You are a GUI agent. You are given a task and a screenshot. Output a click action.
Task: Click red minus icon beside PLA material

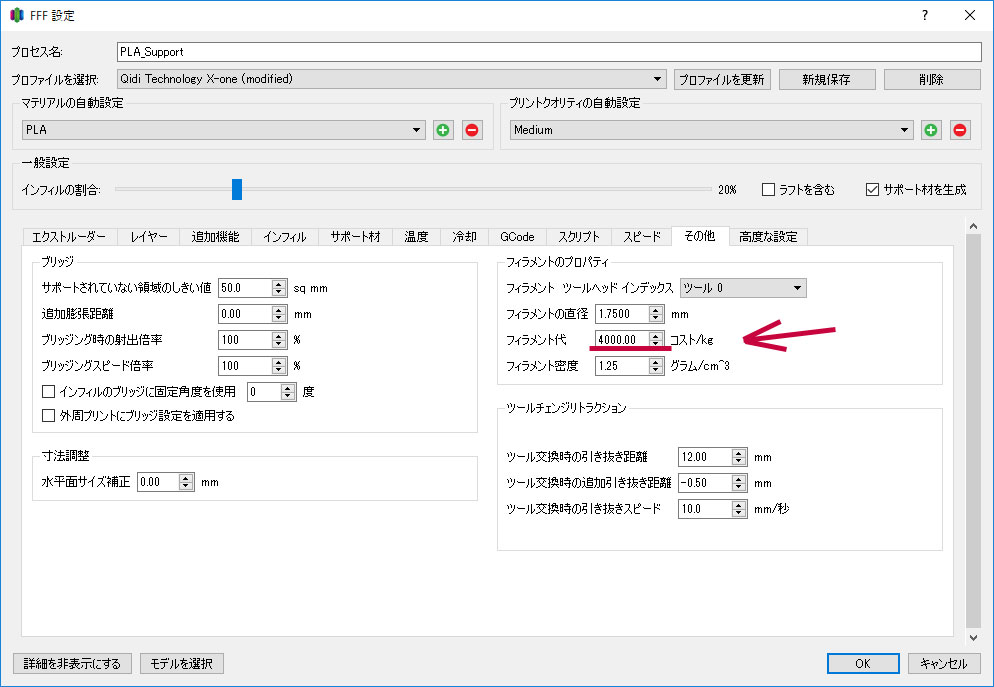(472, 130)
